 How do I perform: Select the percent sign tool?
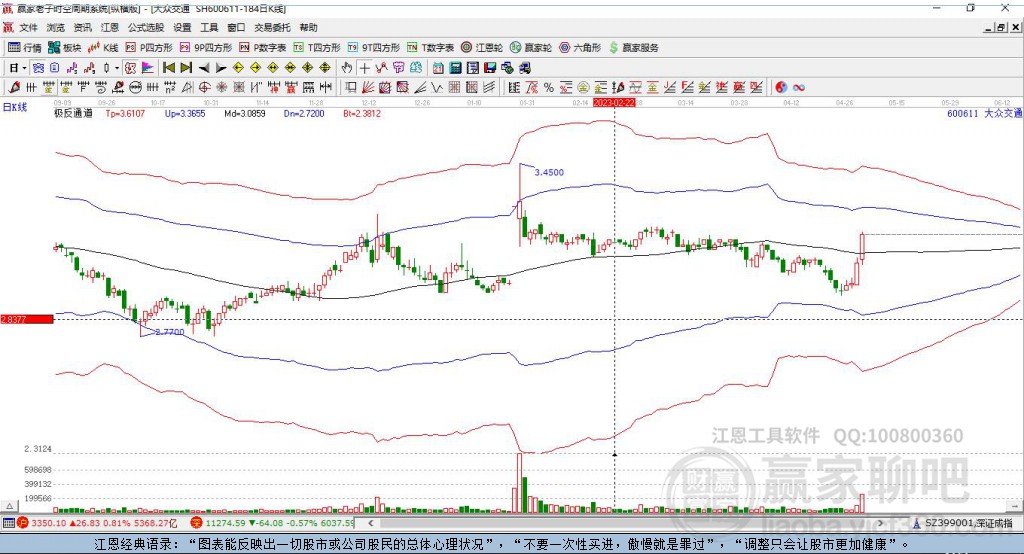tap(549, 87)
